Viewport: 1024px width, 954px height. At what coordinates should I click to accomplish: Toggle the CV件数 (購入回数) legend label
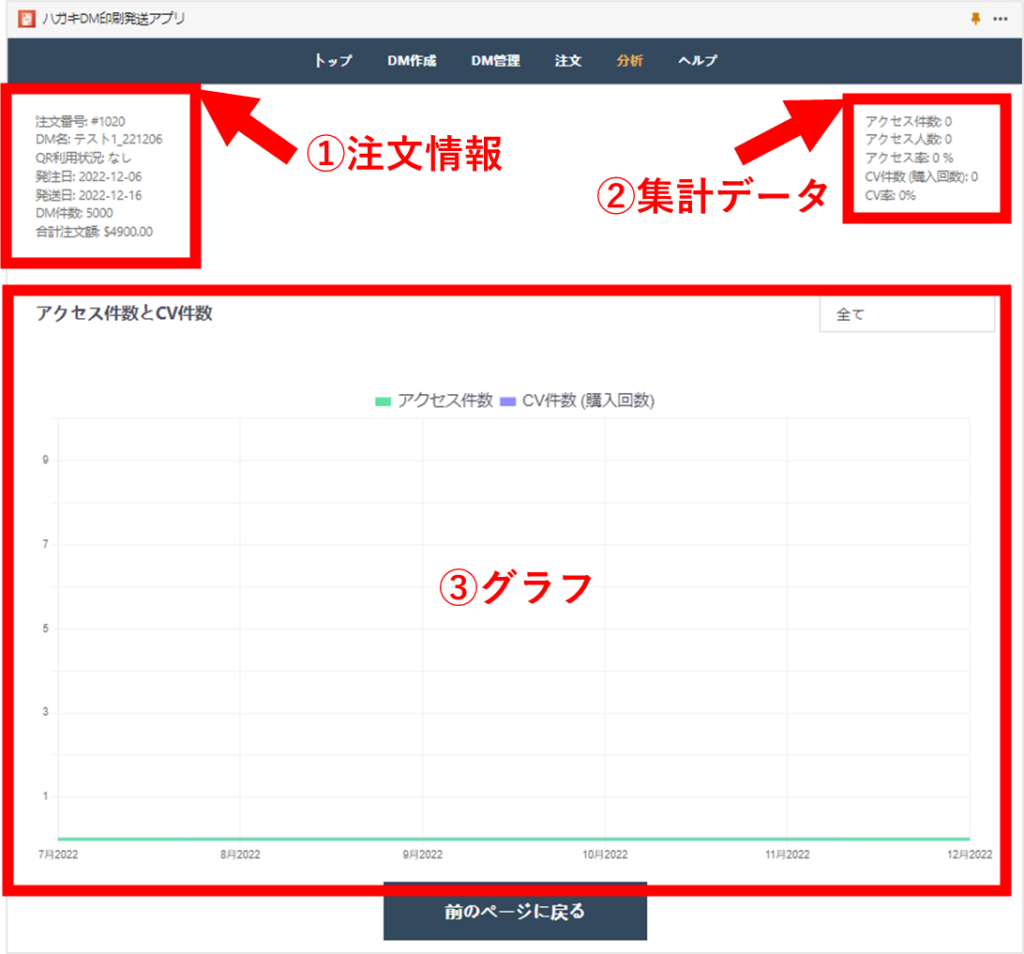(x=588, y=401)
